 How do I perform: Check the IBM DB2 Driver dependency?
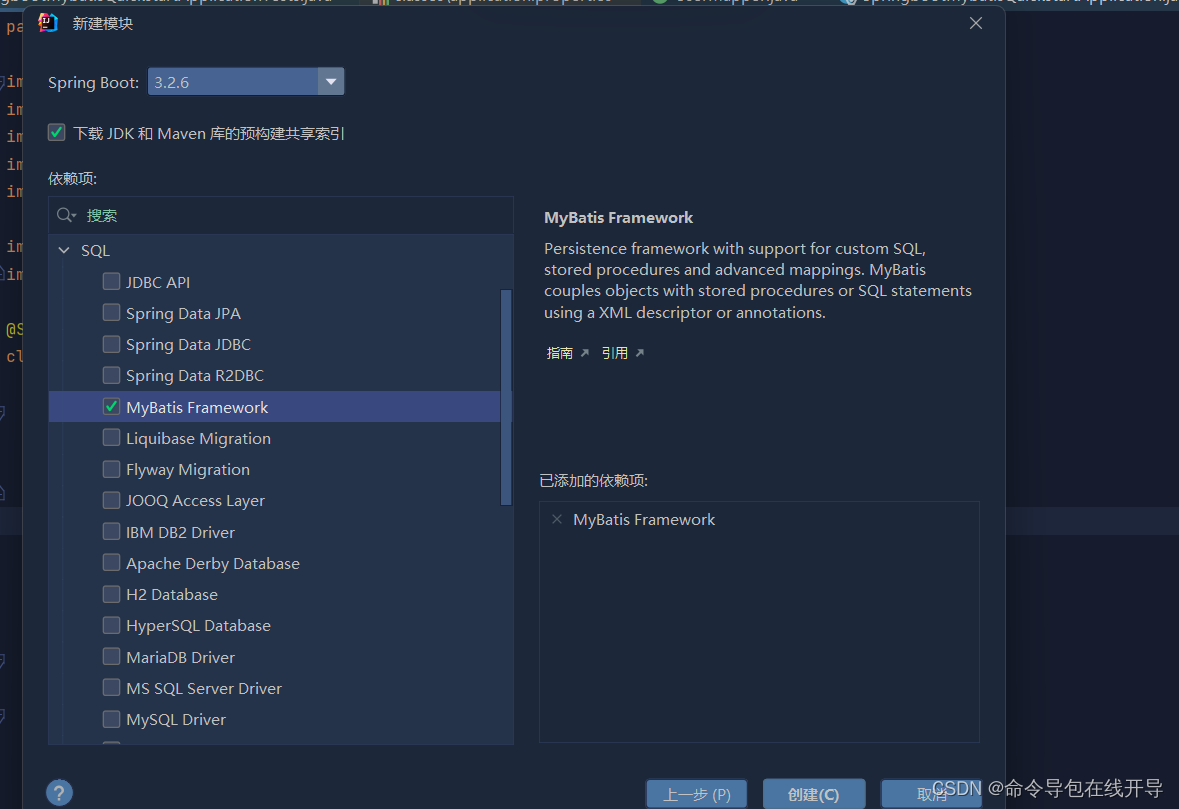pos(111,532)
